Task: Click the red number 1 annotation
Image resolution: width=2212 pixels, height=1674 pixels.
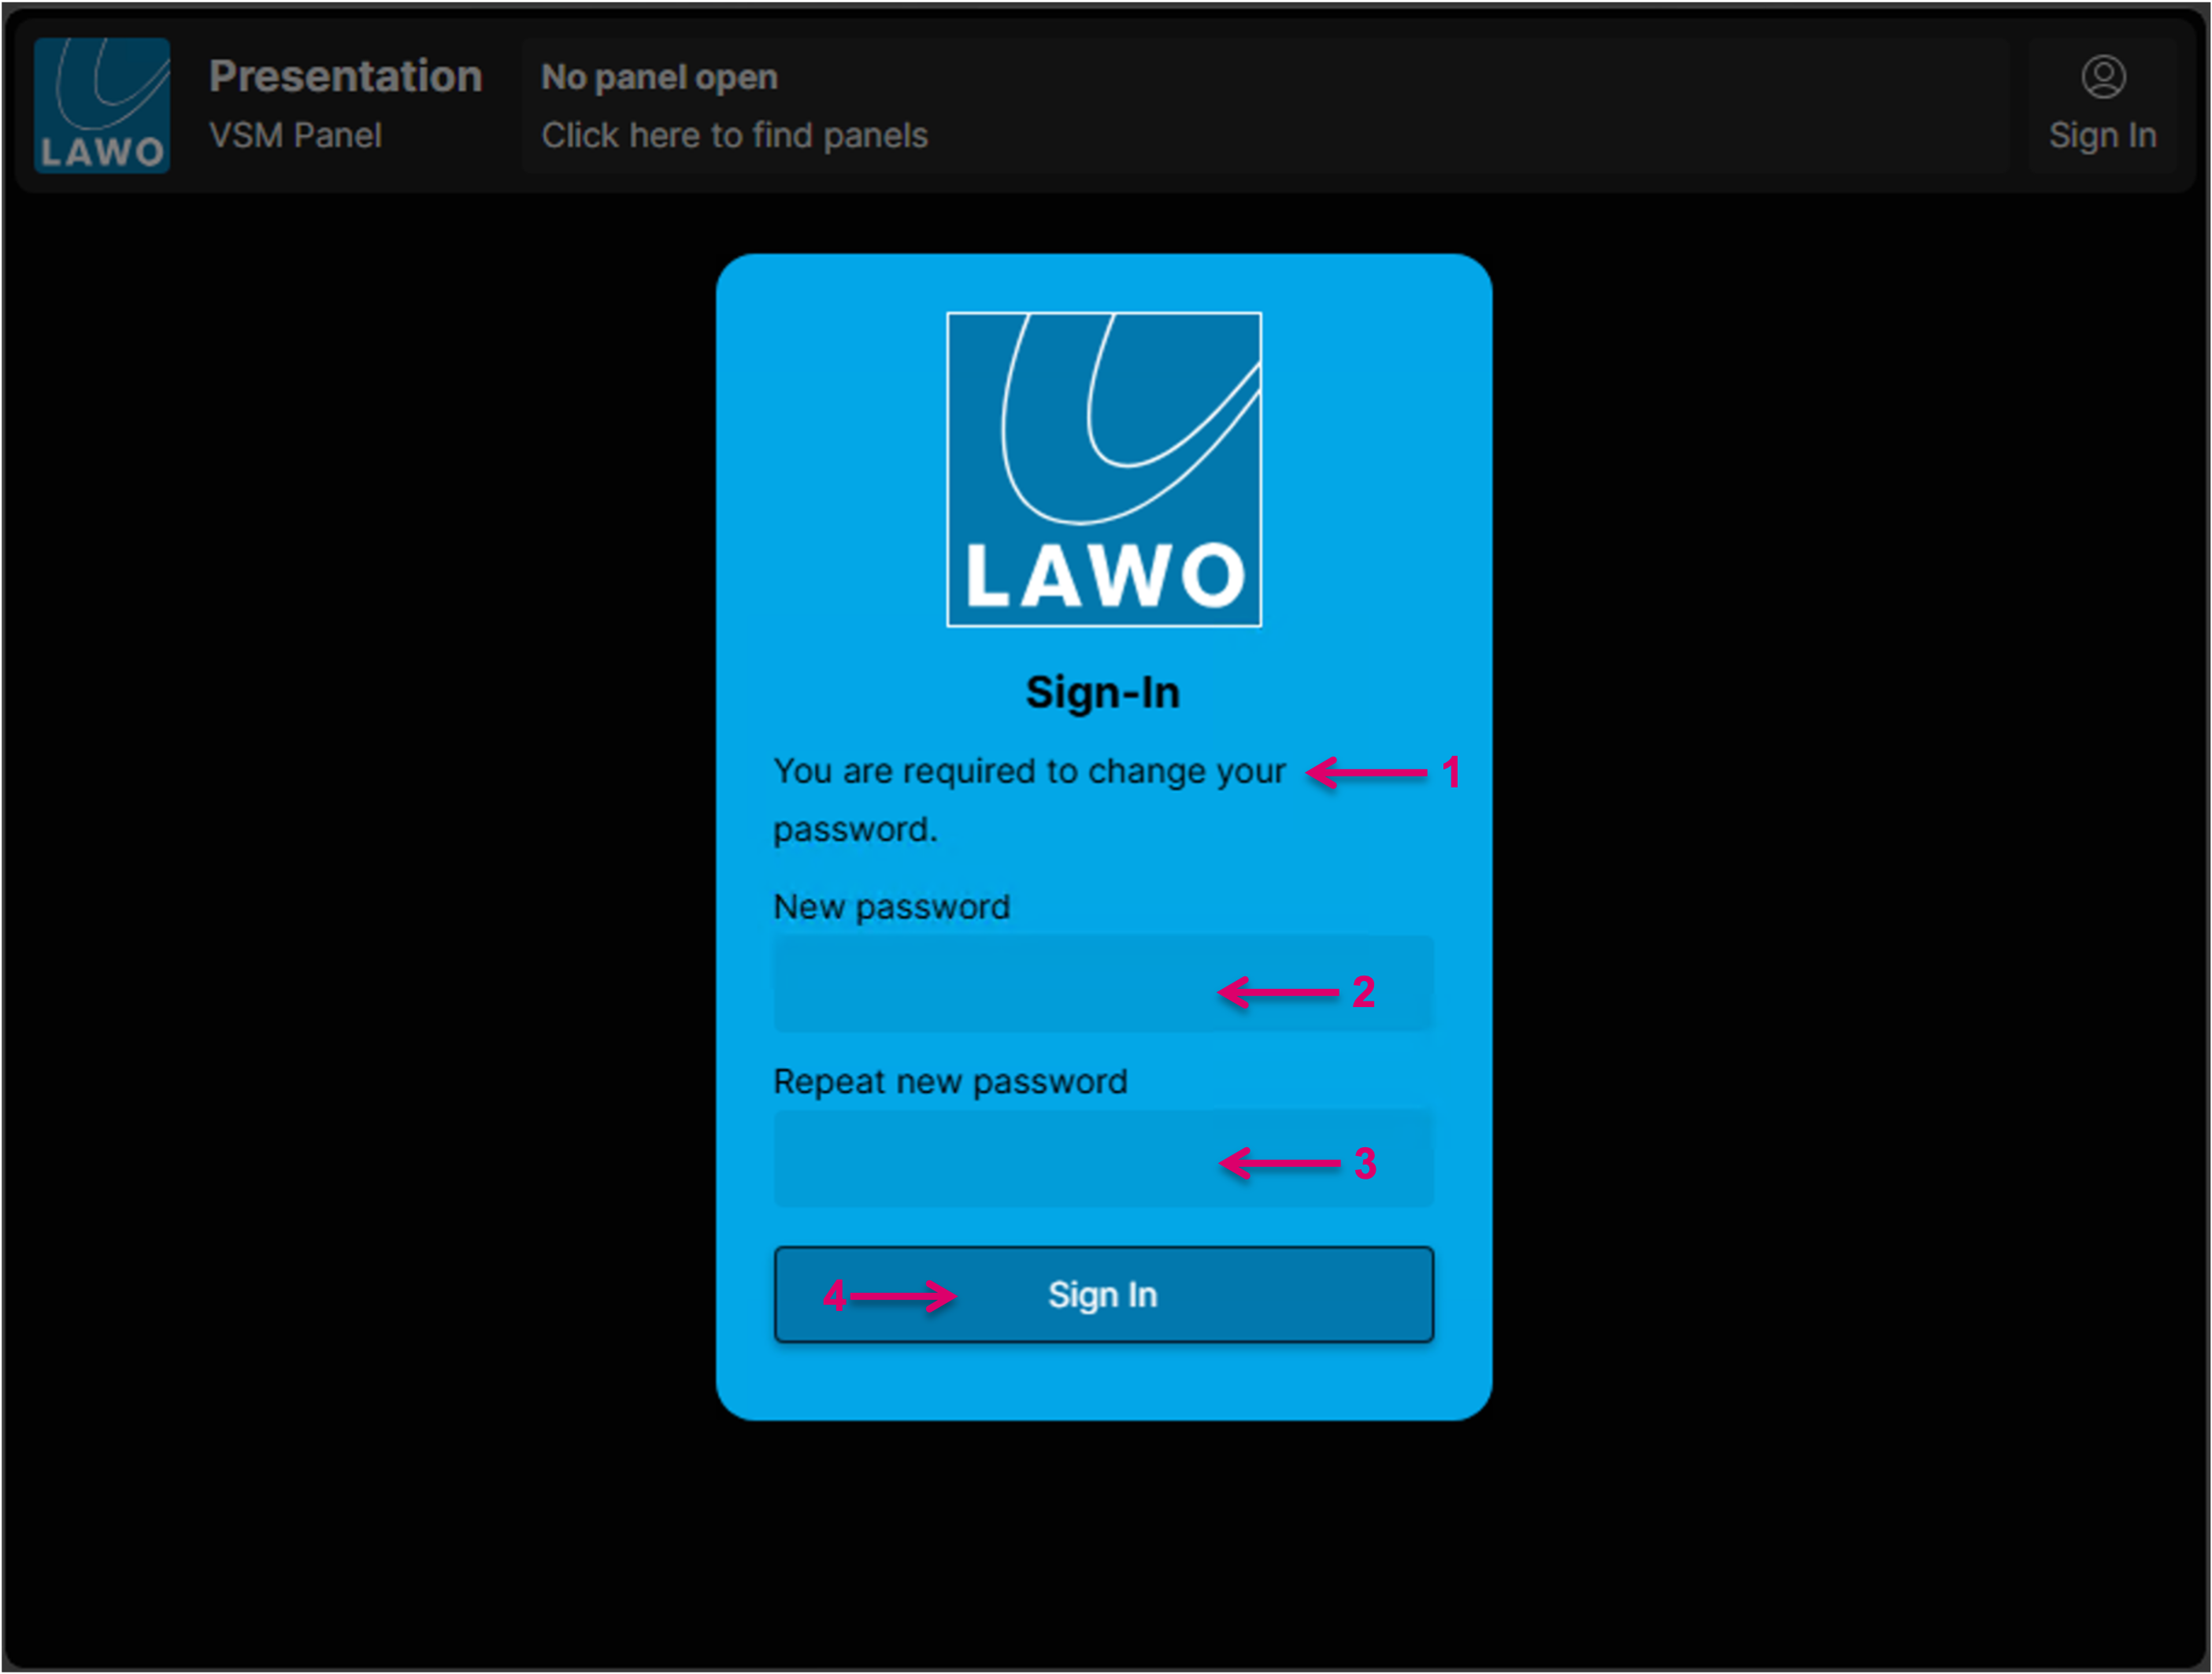Action: [x=1450, y=772]
